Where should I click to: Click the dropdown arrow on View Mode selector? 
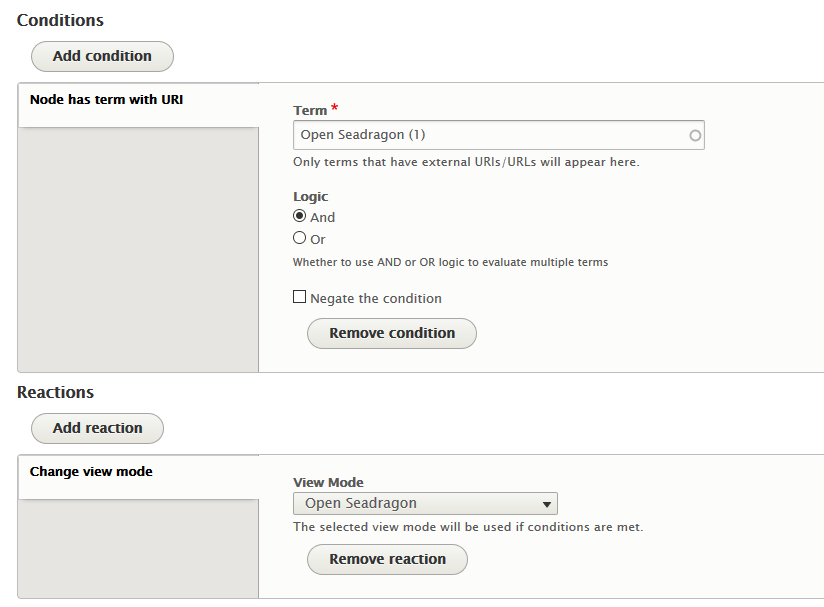point(545,503)
